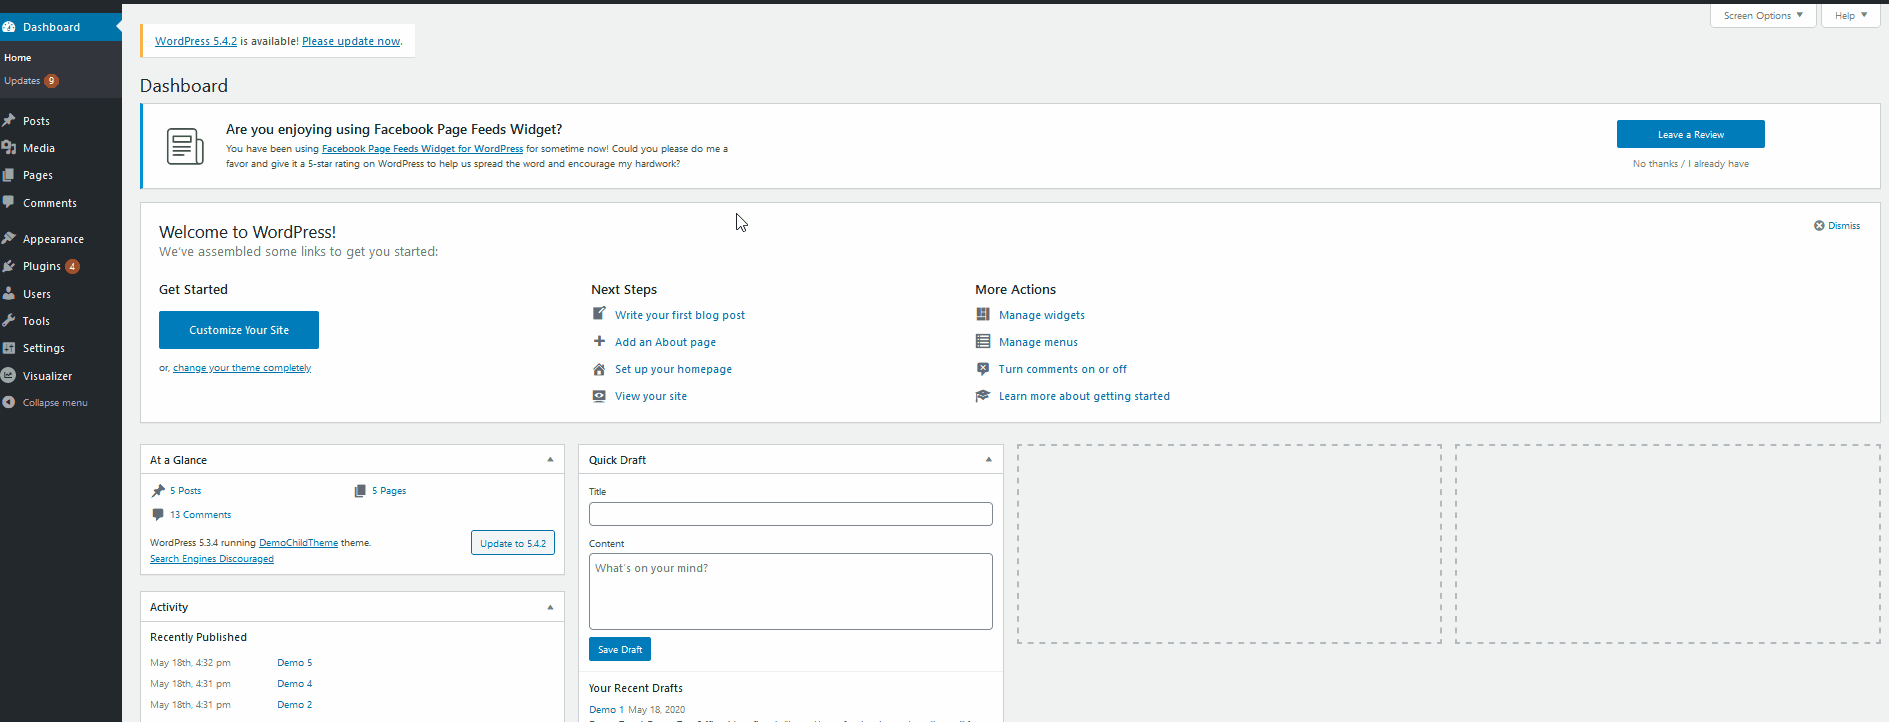Open the Demo 5 recently published post
The width and height of the screenshot is (1889, 722).
click(x=295, y=663)
